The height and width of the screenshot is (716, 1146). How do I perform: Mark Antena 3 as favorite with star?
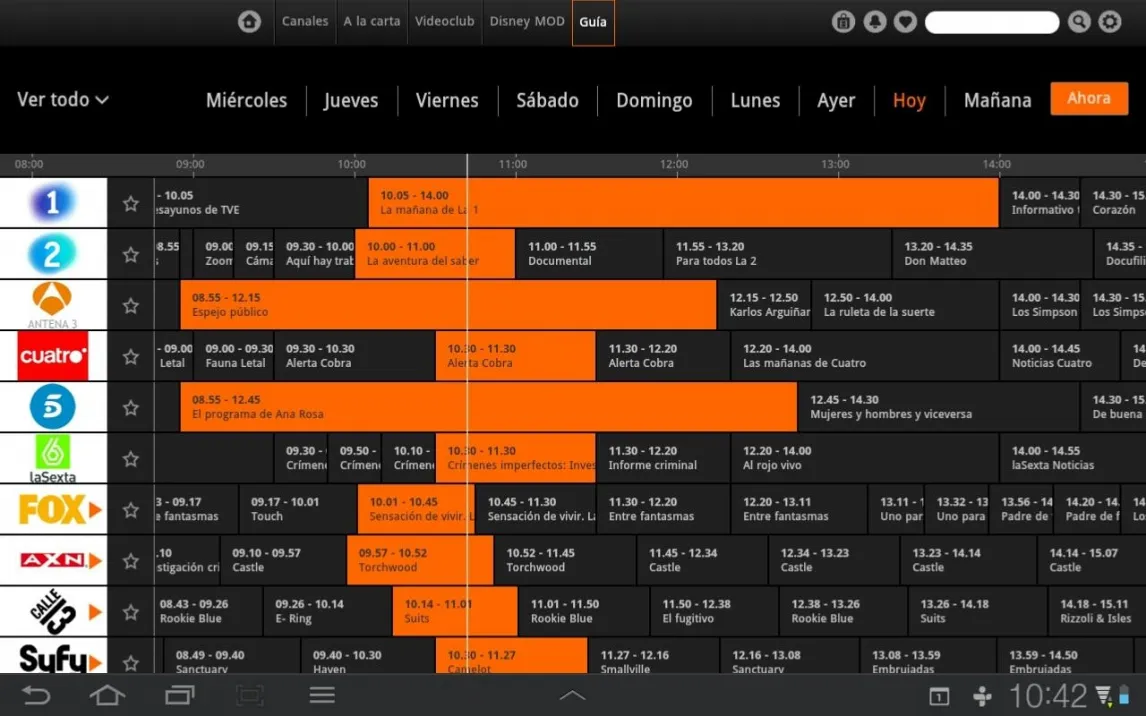point(131,306)
